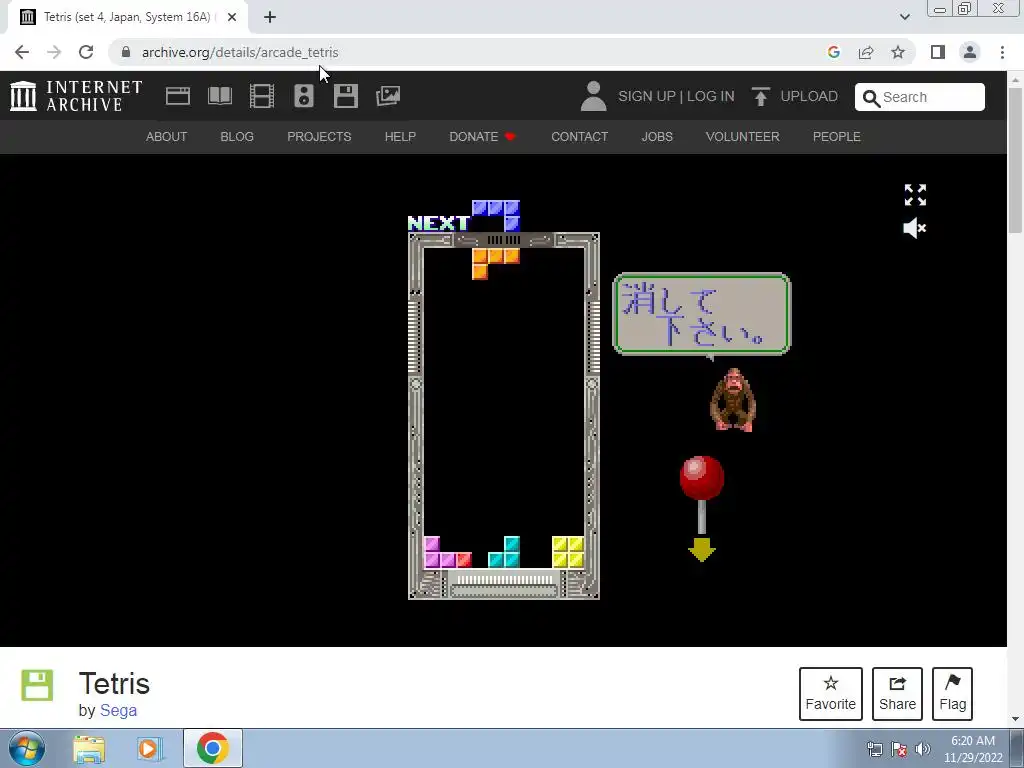Open the Audio speaker icon
Viewport: 1024px width, 768px height.
(304, 96)
